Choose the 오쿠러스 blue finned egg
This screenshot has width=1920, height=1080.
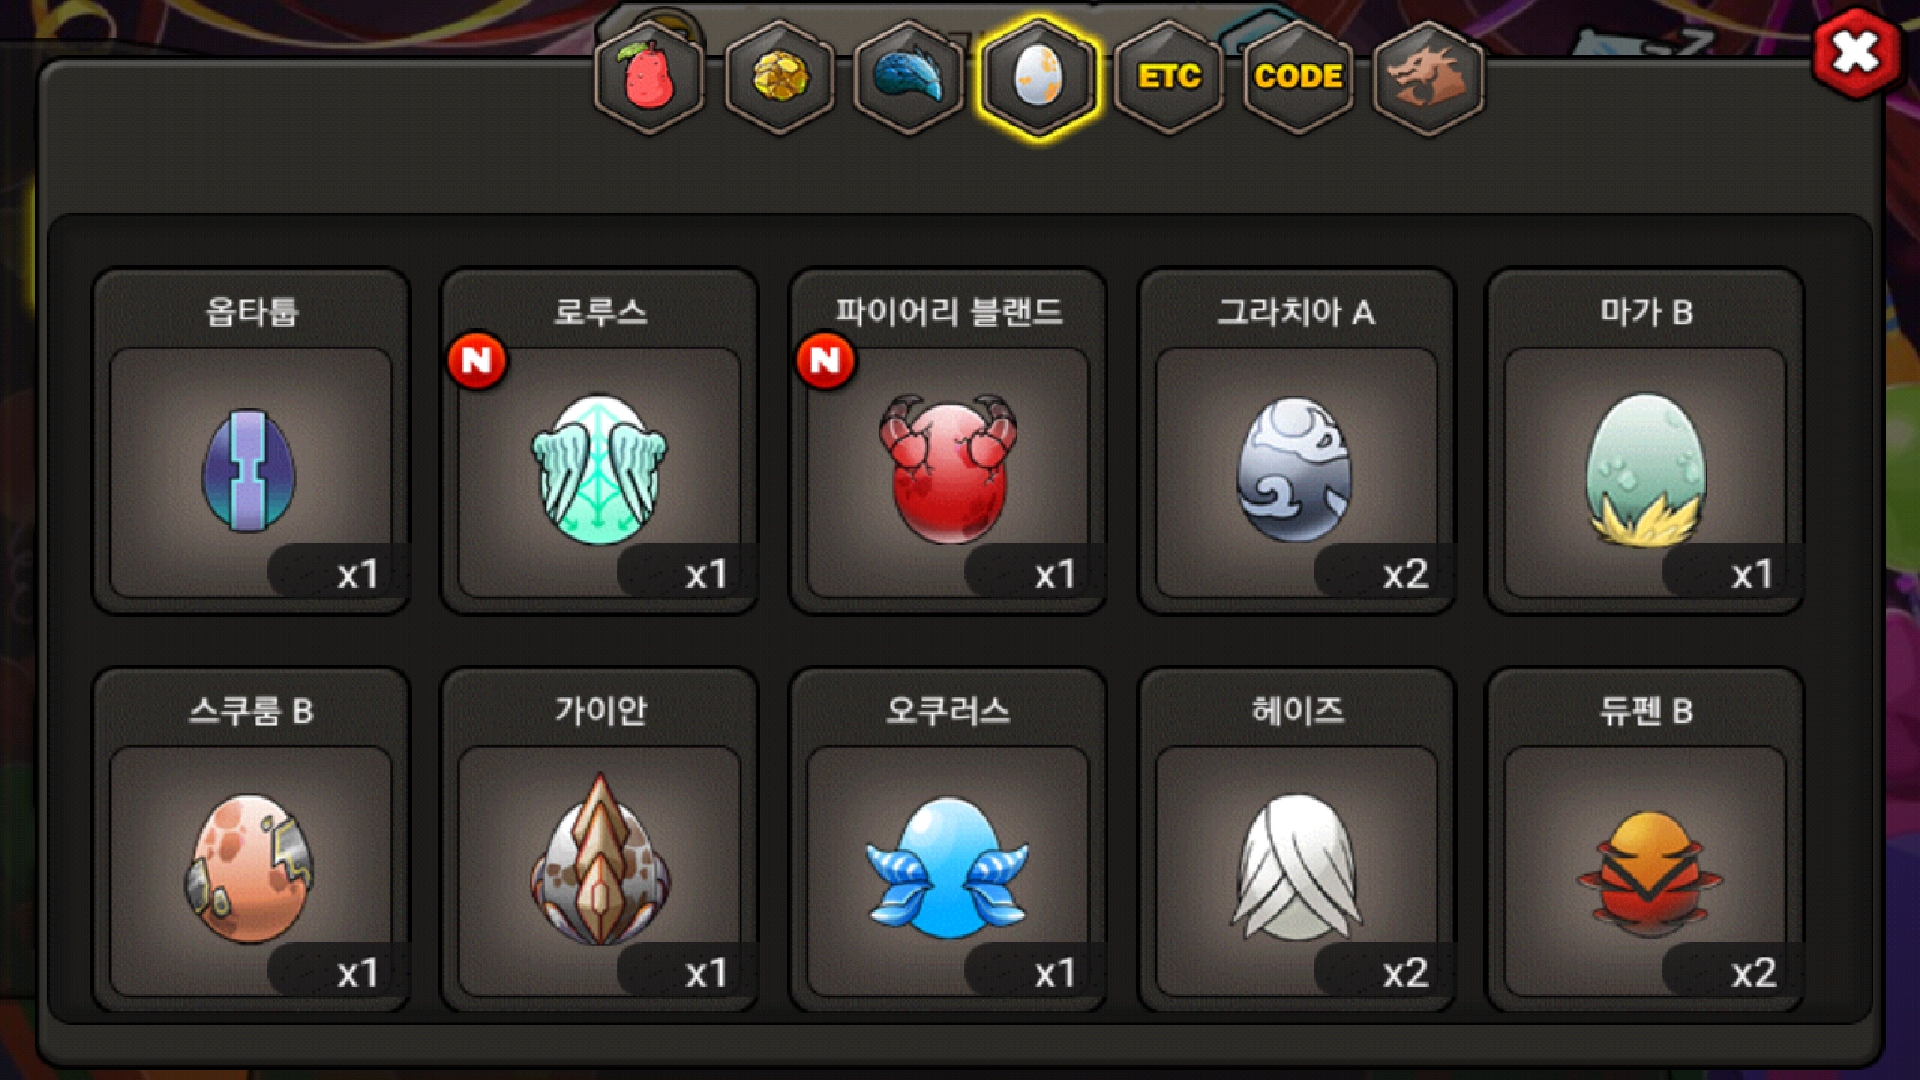[947, 840]
